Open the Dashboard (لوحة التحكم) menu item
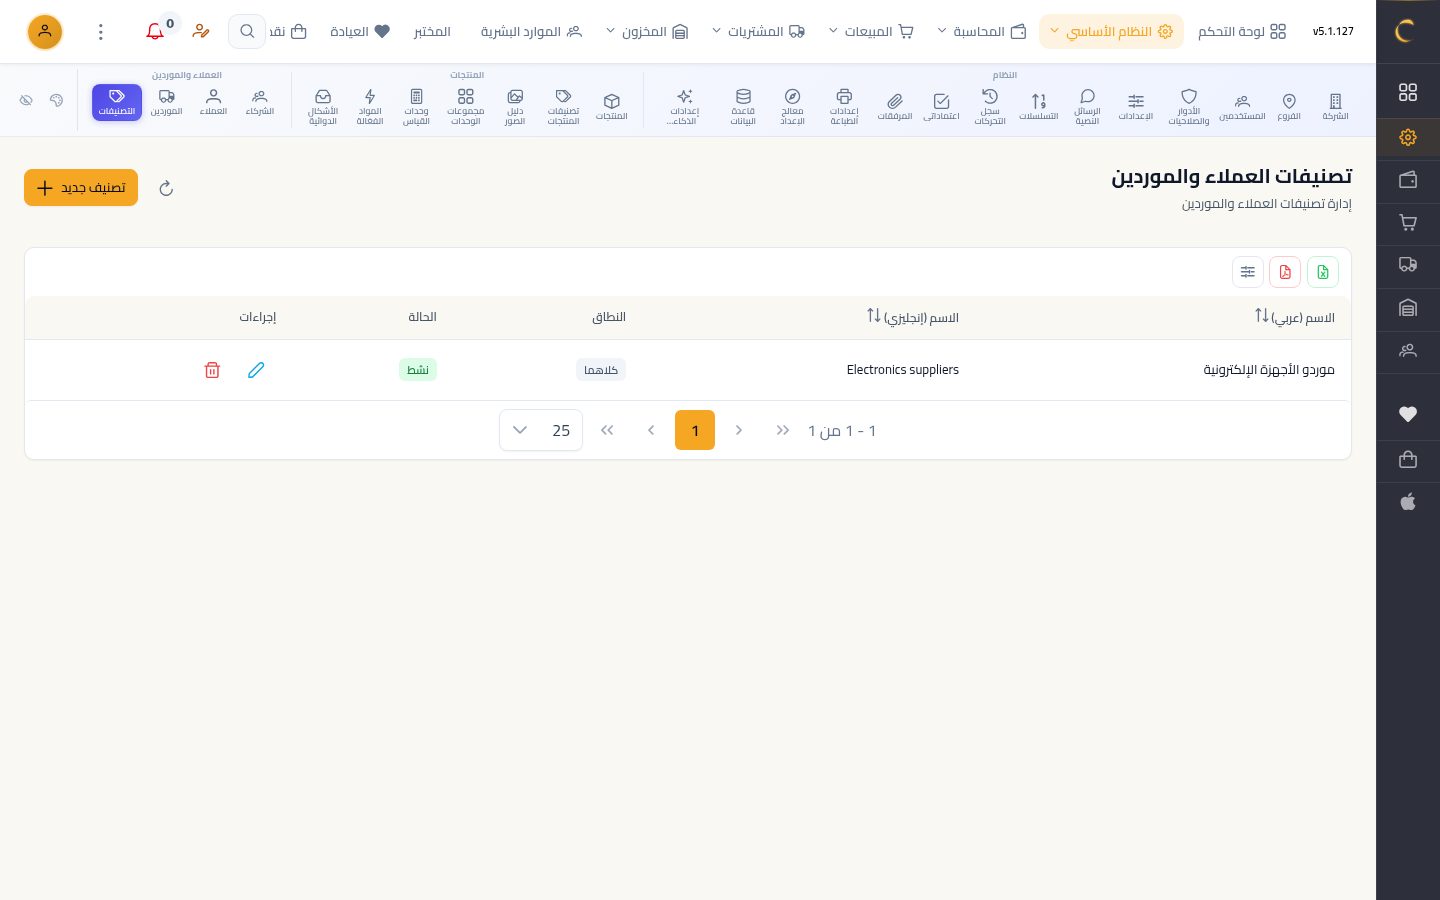 pos(1242,32)
